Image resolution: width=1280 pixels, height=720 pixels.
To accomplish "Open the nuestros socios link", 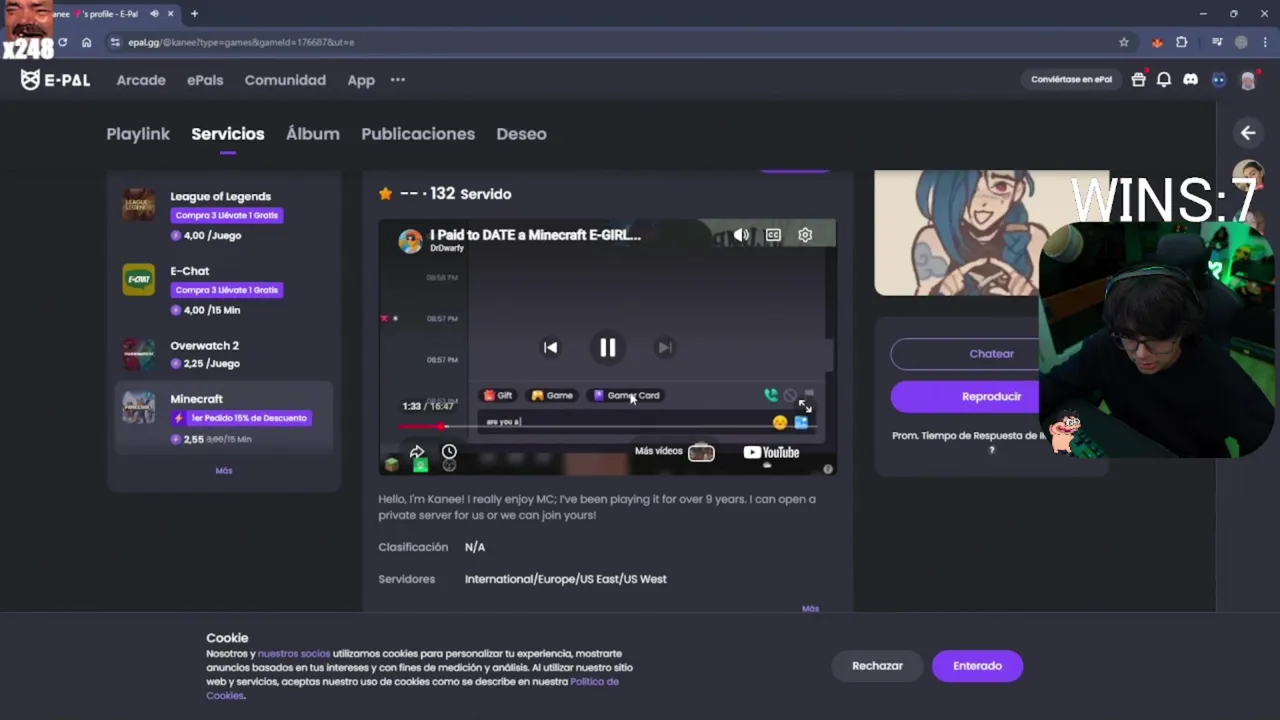I will (x=294, y=653).
